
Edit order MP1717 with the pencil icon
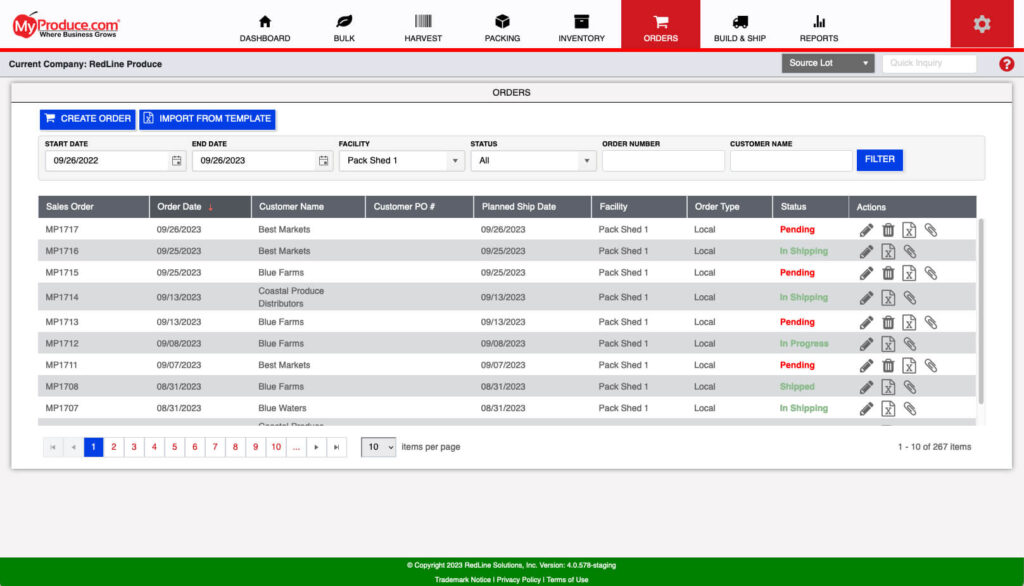(x=866, y=229)
